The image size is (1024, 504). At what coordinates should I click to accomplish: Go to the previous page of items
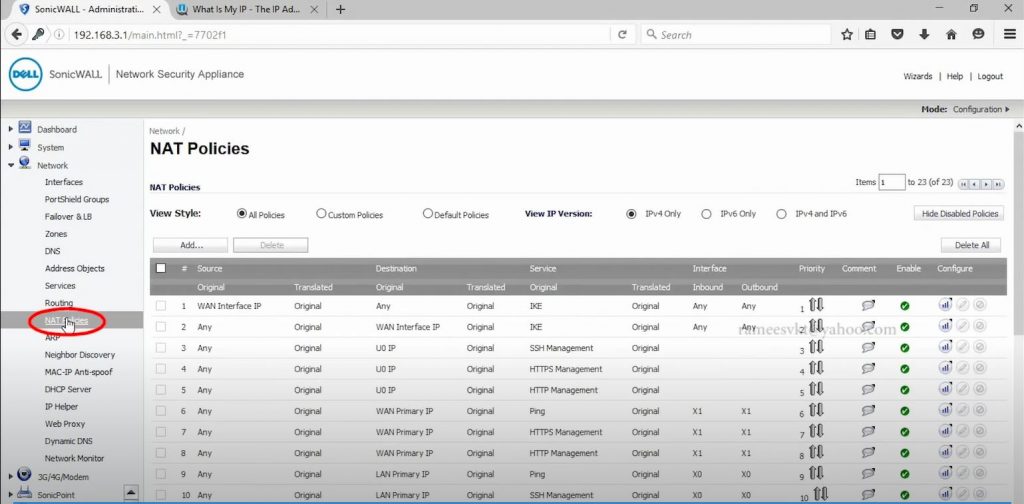(x=975, y=185)
